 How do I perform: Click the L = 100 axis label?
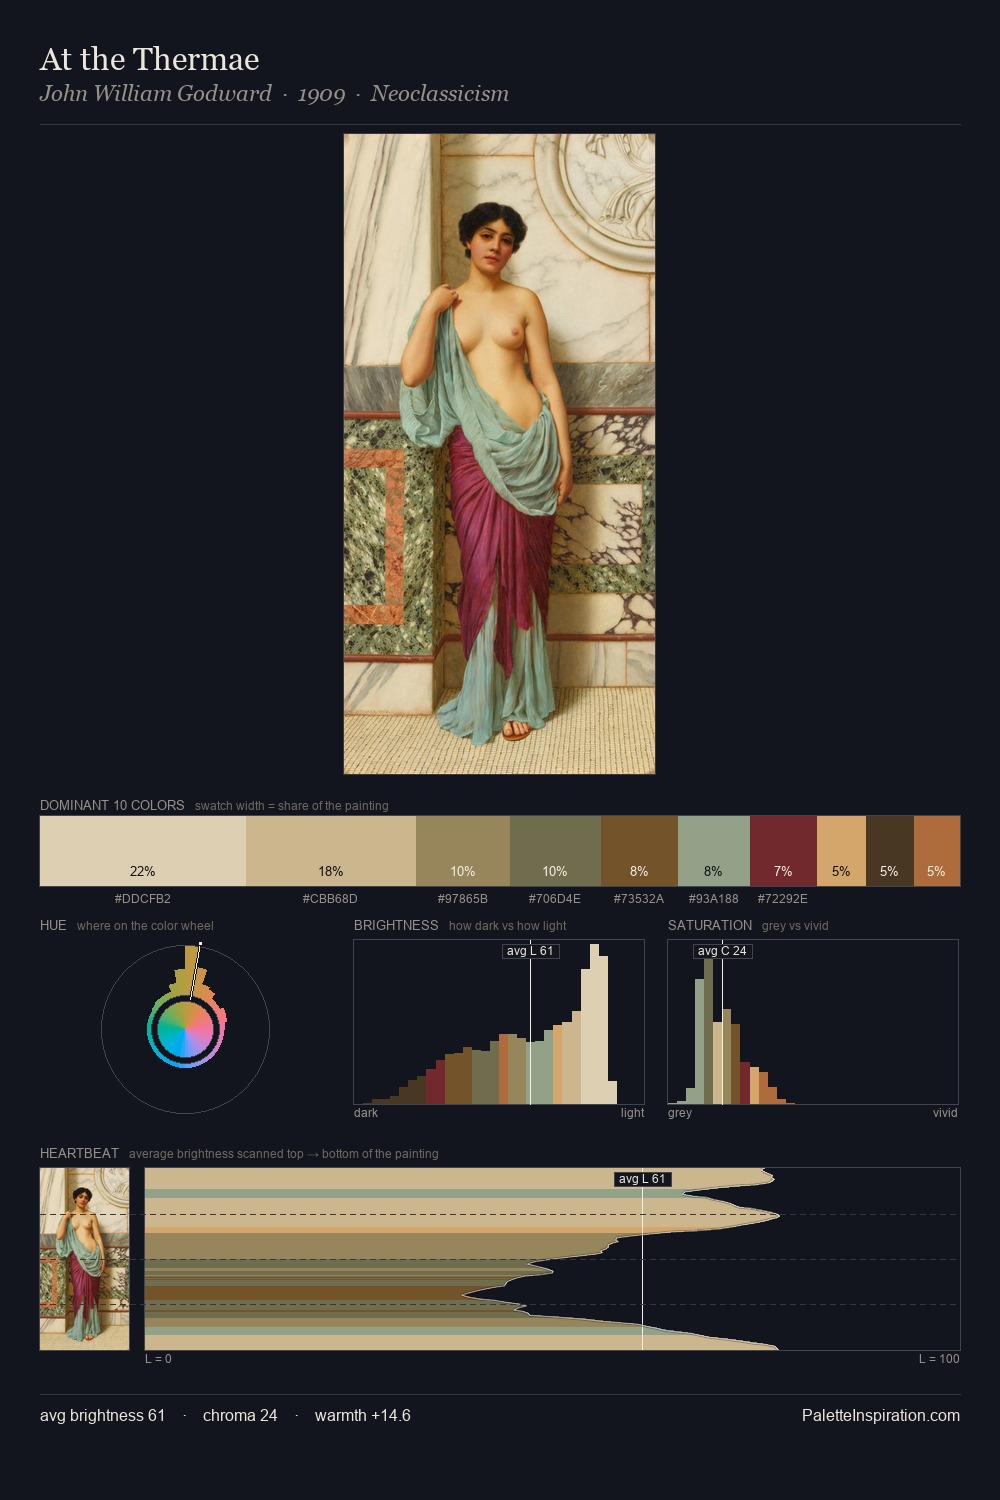(x=939, y=1359)
